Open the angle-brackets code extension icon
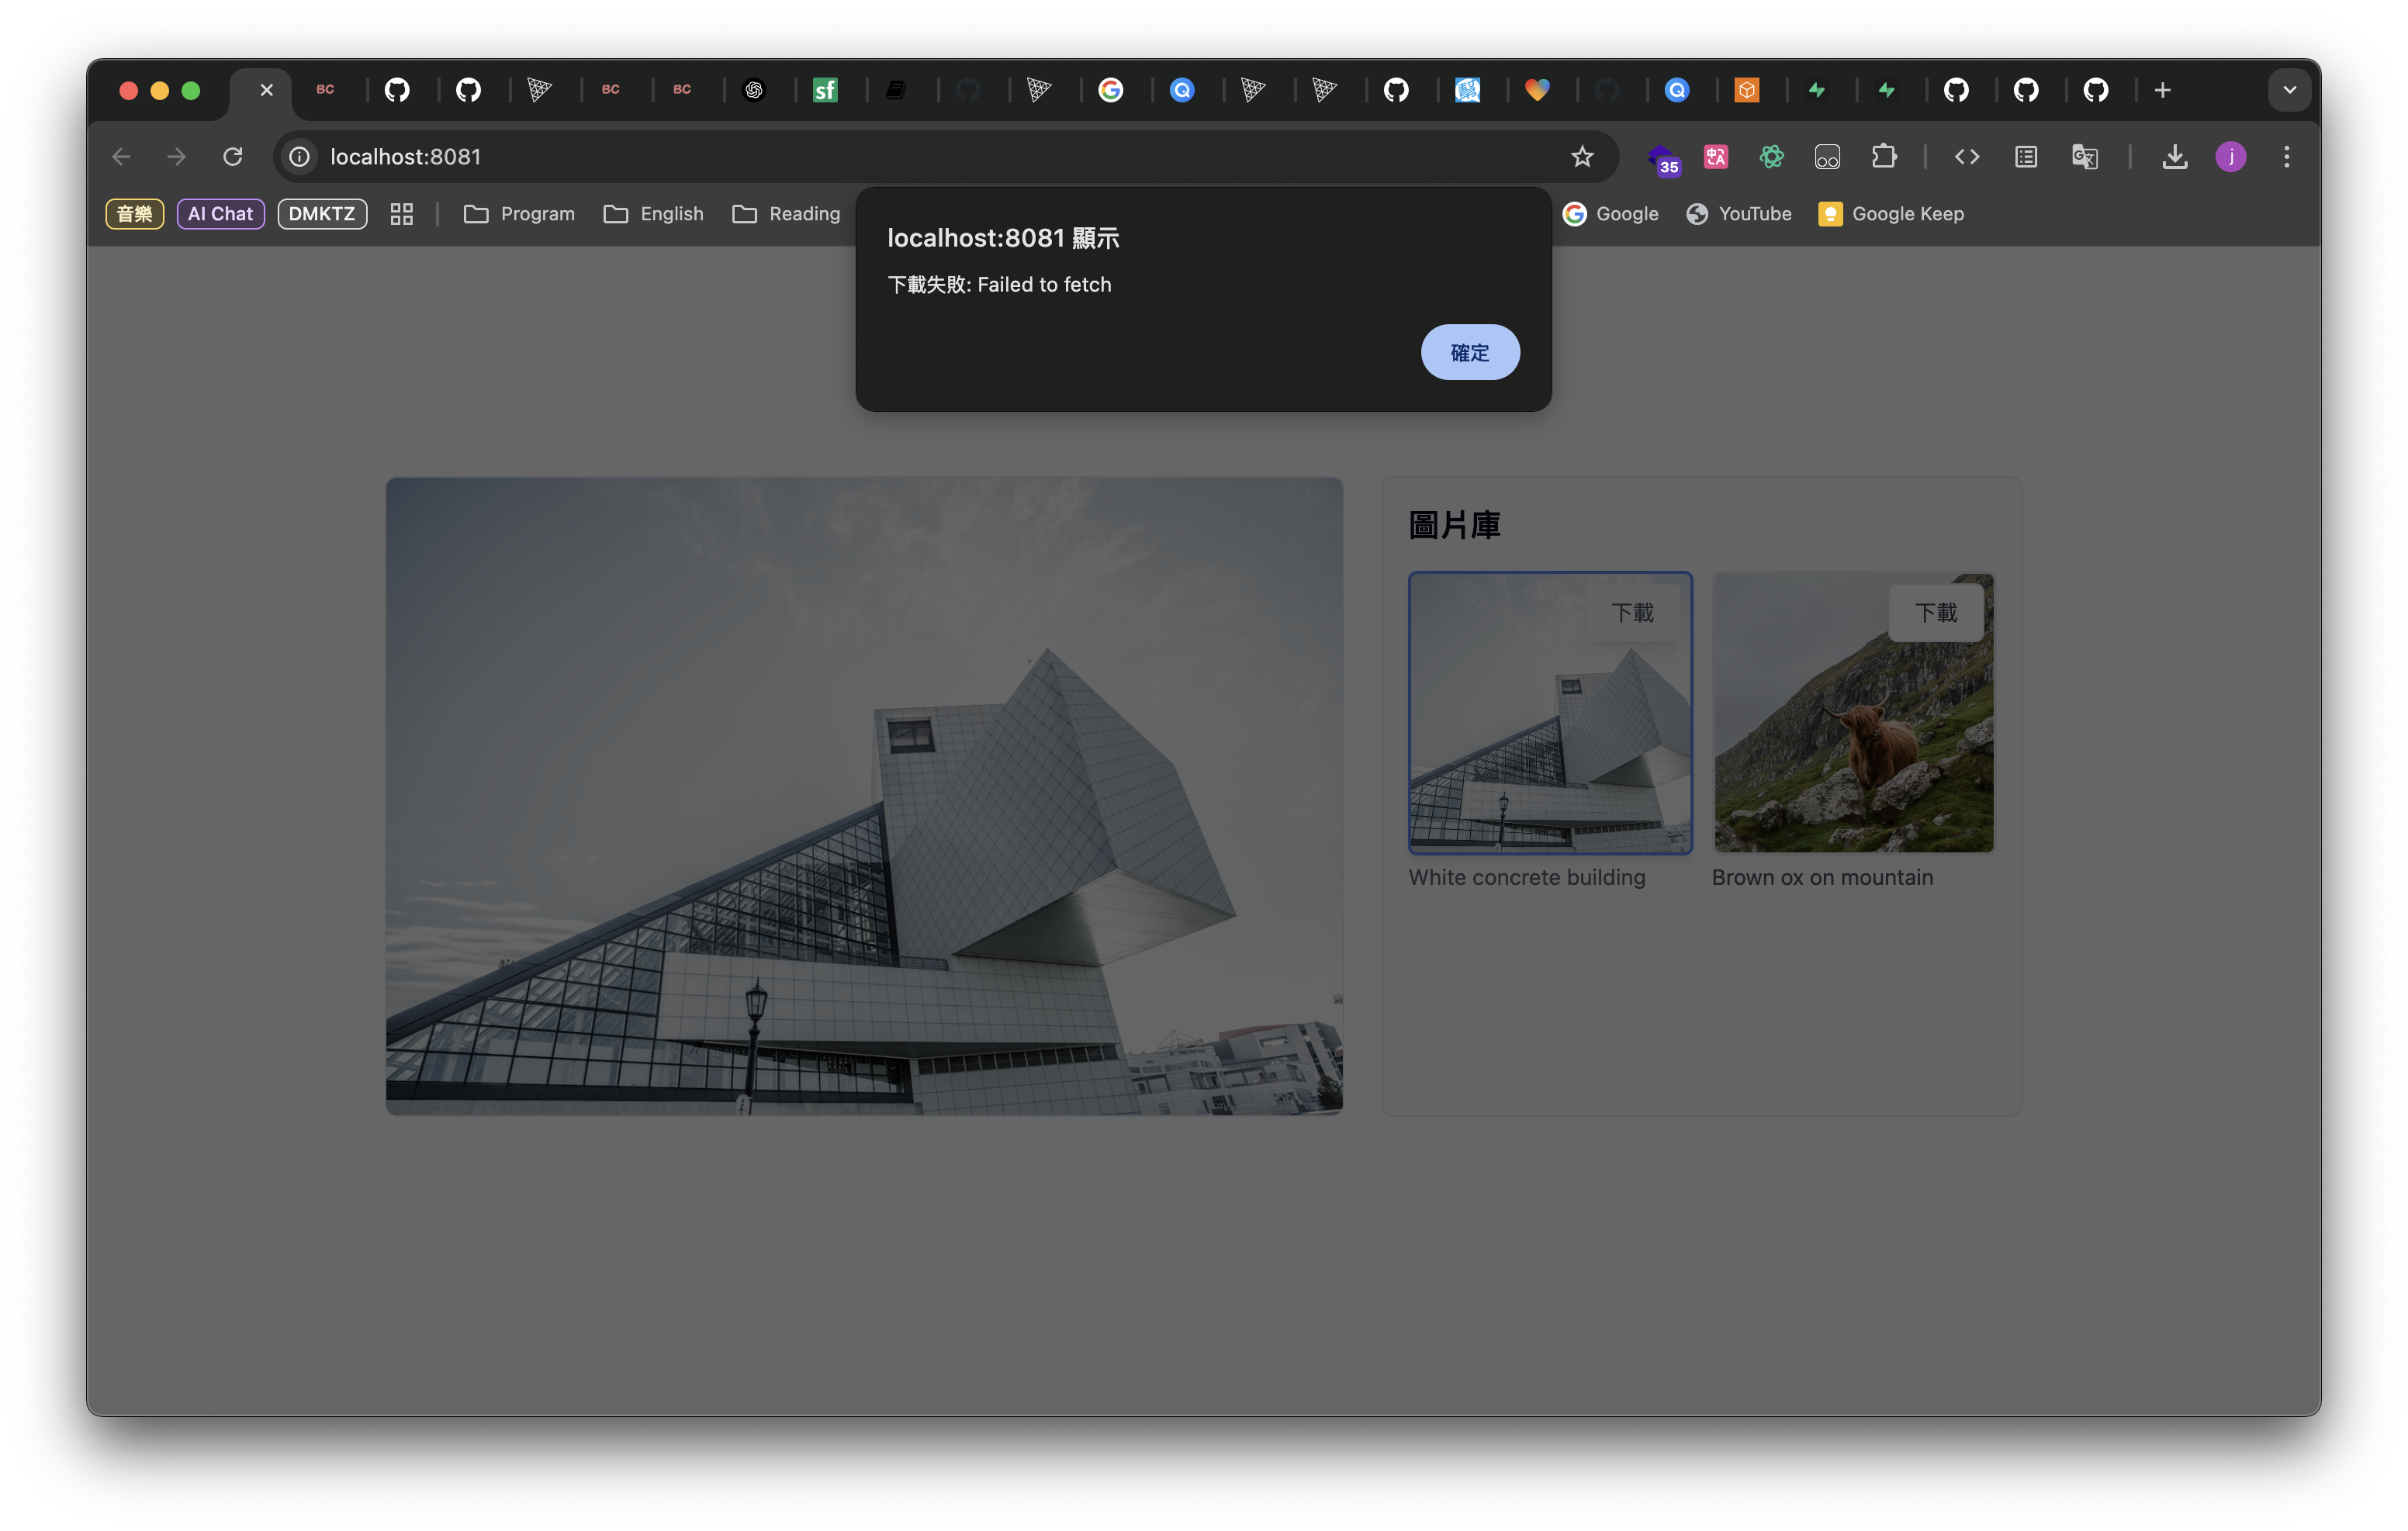The image size is (2408, 1531). point(1966,157)
